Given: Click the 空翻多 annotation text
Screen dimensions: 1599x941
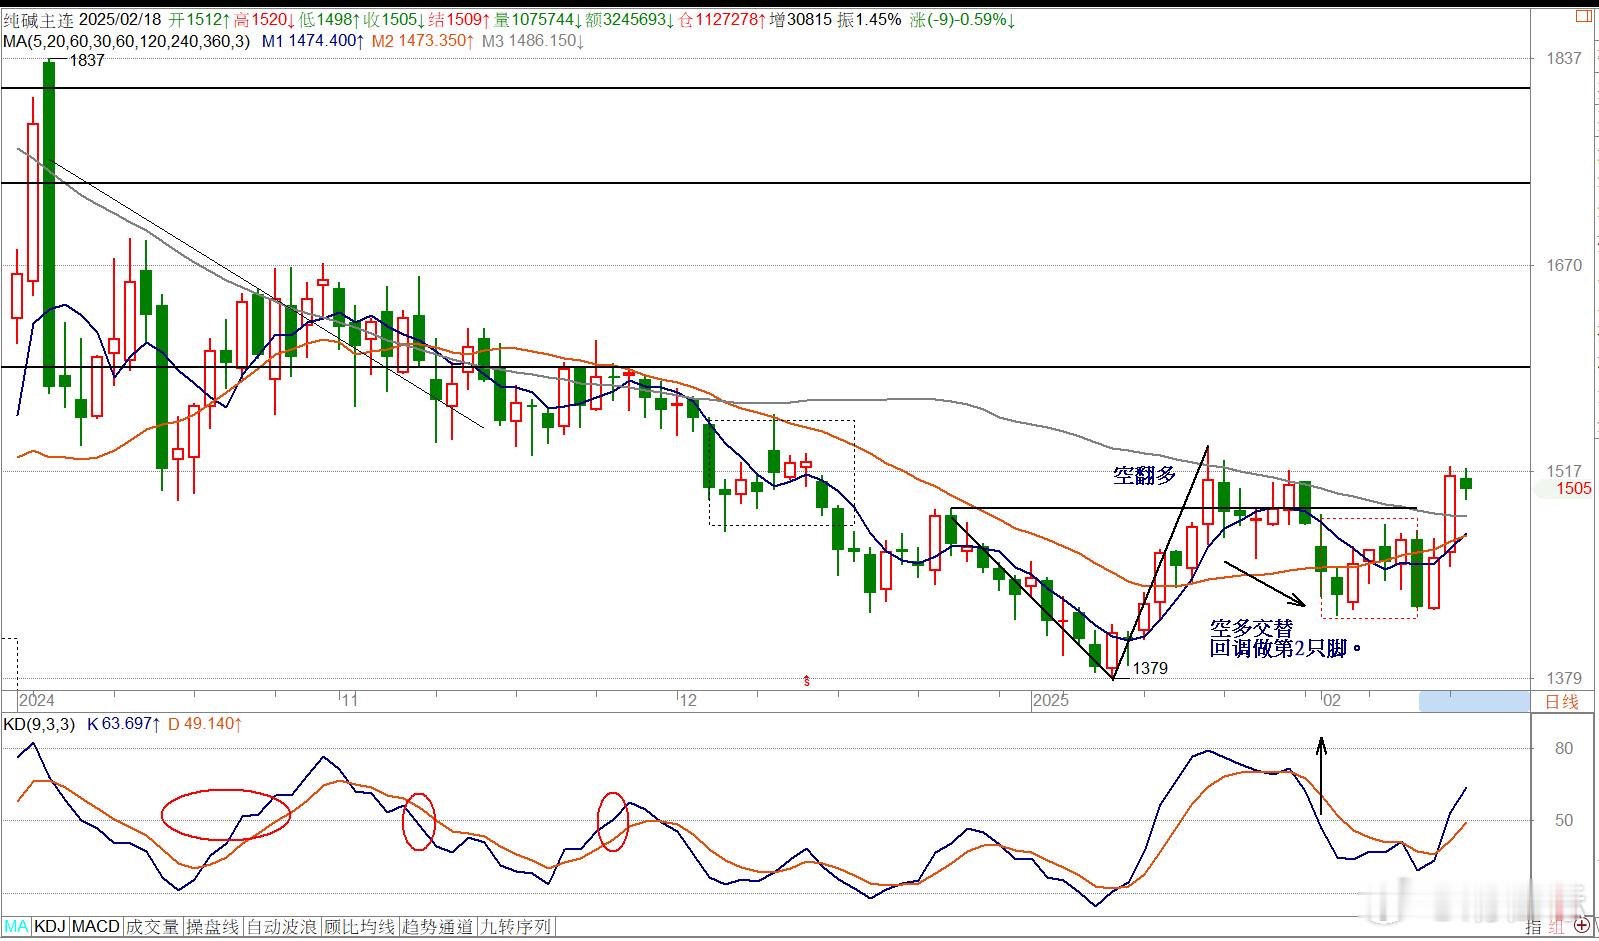Looking at the screenshot, I should tap(1145, 476).
